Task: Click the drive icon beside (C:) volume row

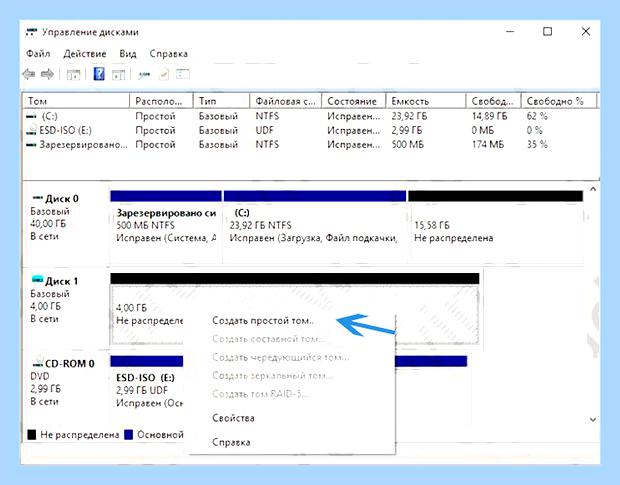Action: click(x=31, y=116)
